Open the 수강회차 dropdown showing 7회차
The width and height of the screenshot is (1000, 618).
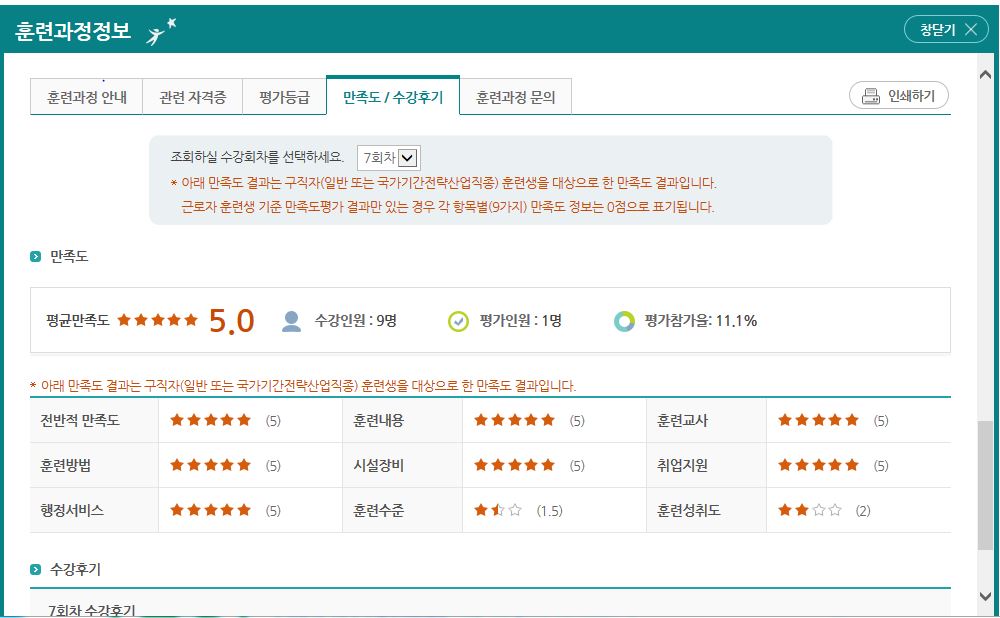(x=389, y=157)
